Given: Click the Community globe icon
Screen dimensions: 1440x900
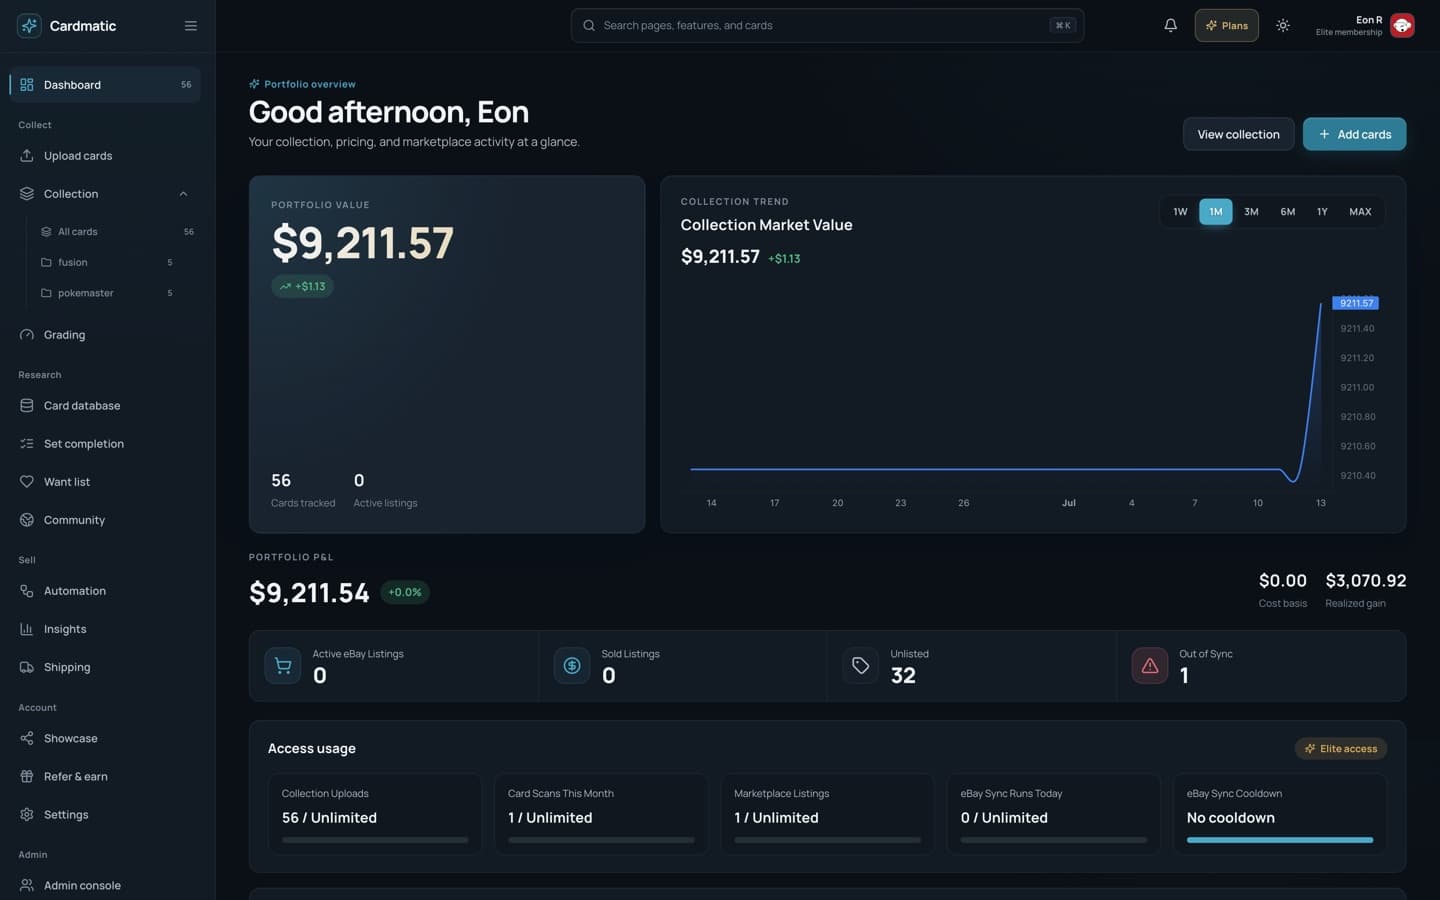Looking at the screenshot, I should click(x=27, y=520).
